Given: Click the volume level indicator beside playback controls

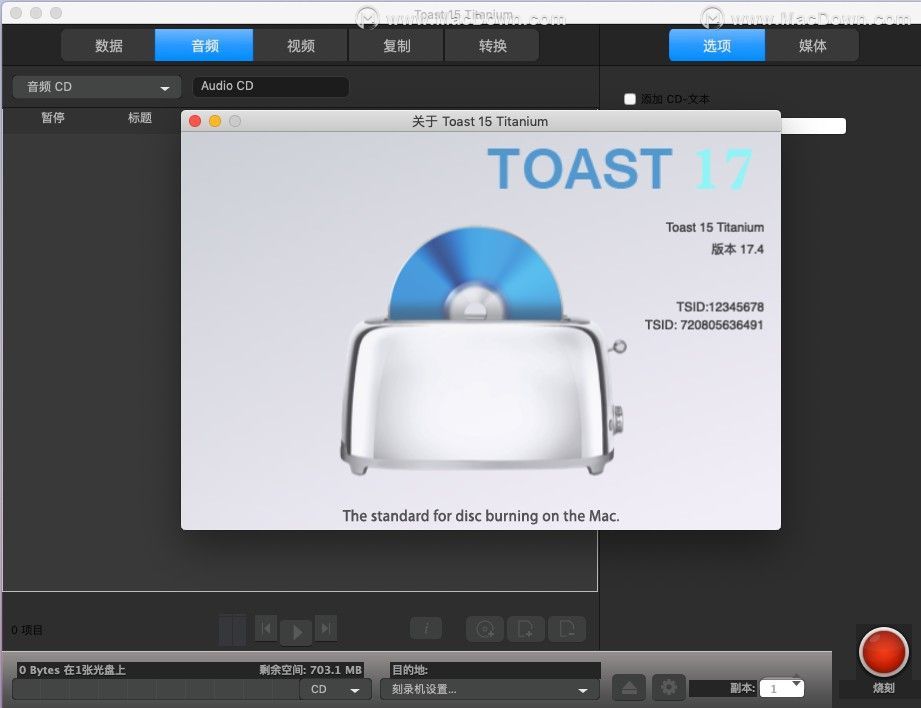Looking at the screenshot, I should coord(233,630).
